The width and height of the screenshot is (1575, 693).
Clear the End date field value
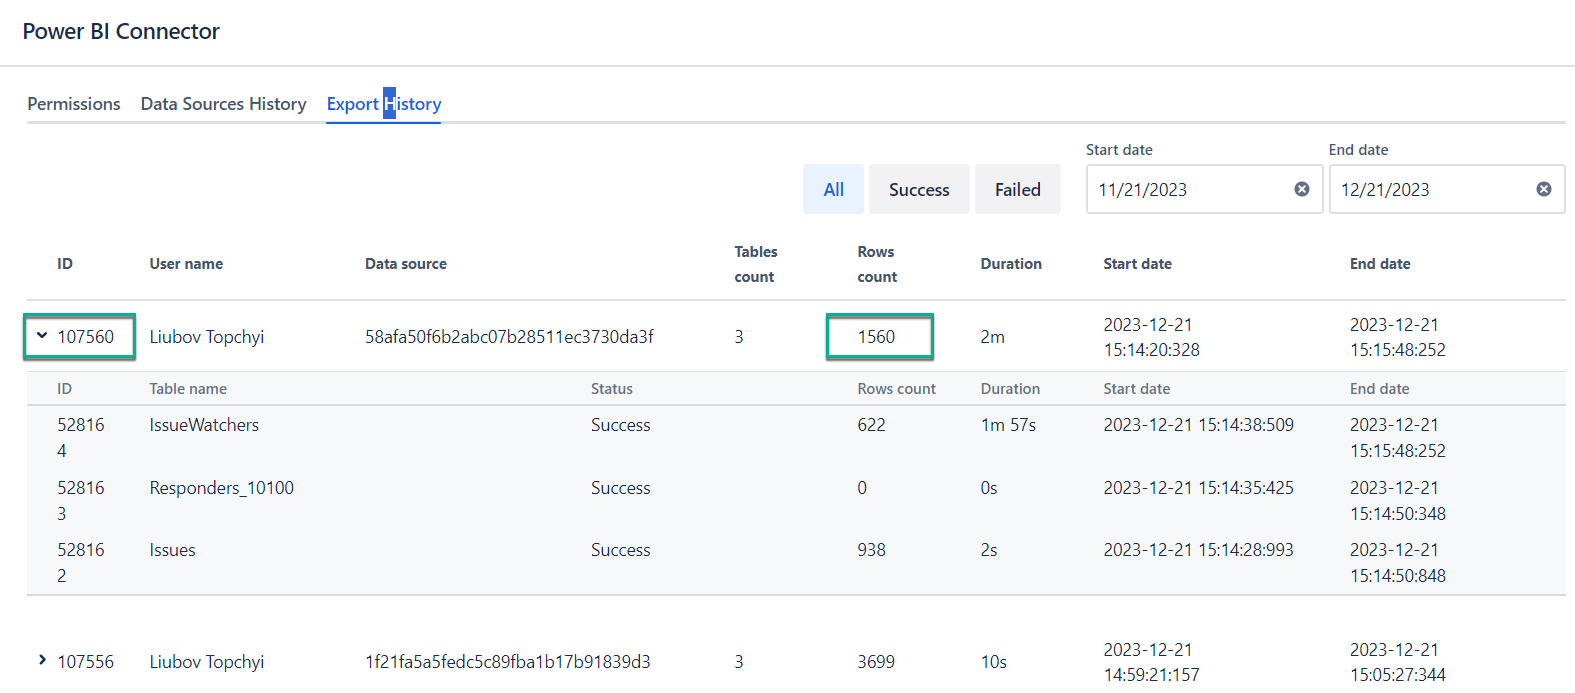[x=1543, y=189]
